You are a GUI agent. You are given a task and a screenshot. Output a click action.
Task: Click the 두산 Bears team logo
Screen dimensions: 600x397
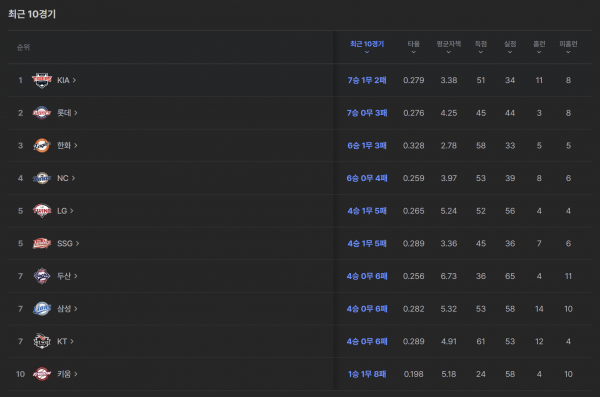tap(42, 276)
